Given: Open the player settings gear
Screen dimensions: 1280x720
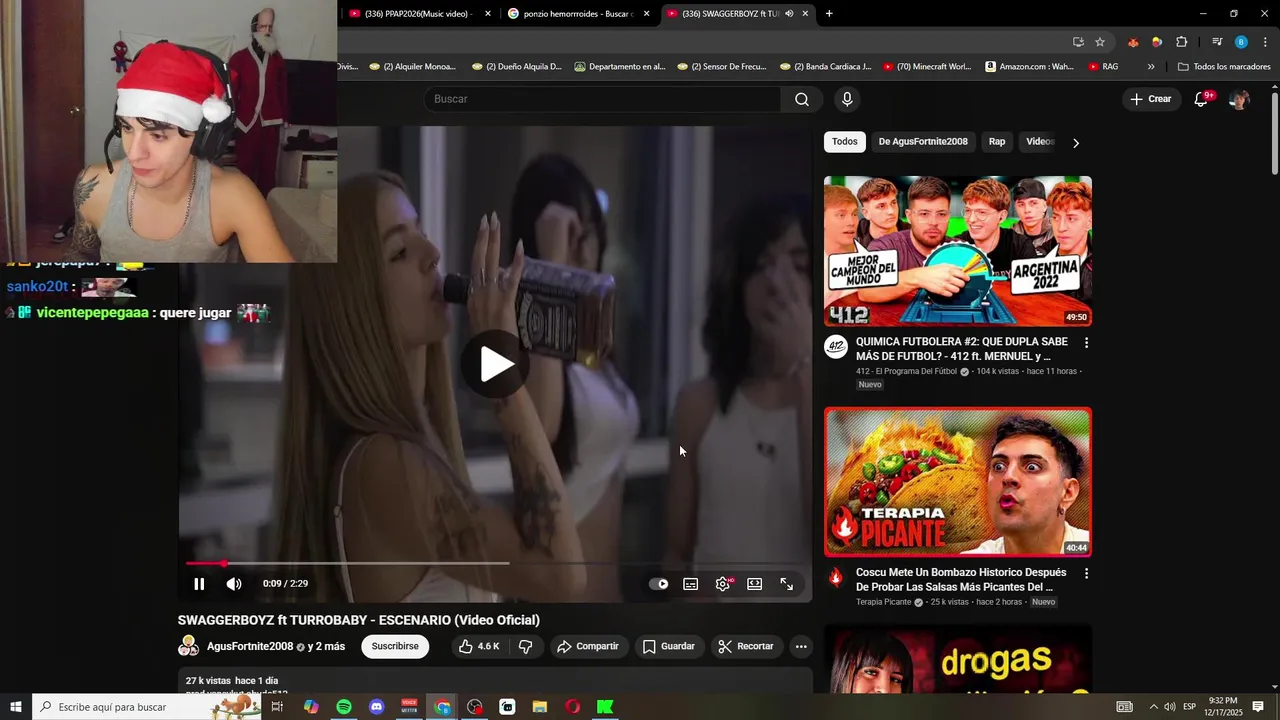Looking at the screenshot, I should [x=723, y=584].
